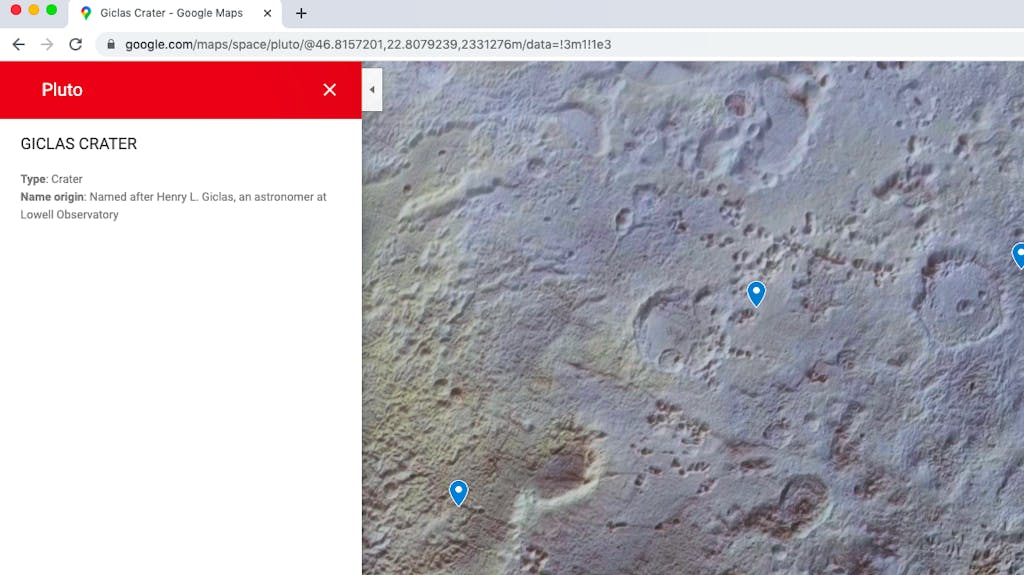Collapse the side panel with arrow

(x=372, y=90)
